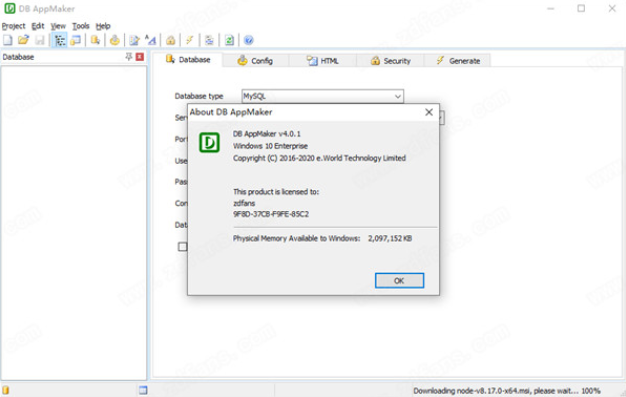Image resolution: width=626 pixels, height=397 pixels.
Task: Tick the checkbox below the database fields
Action: [182, 247]
